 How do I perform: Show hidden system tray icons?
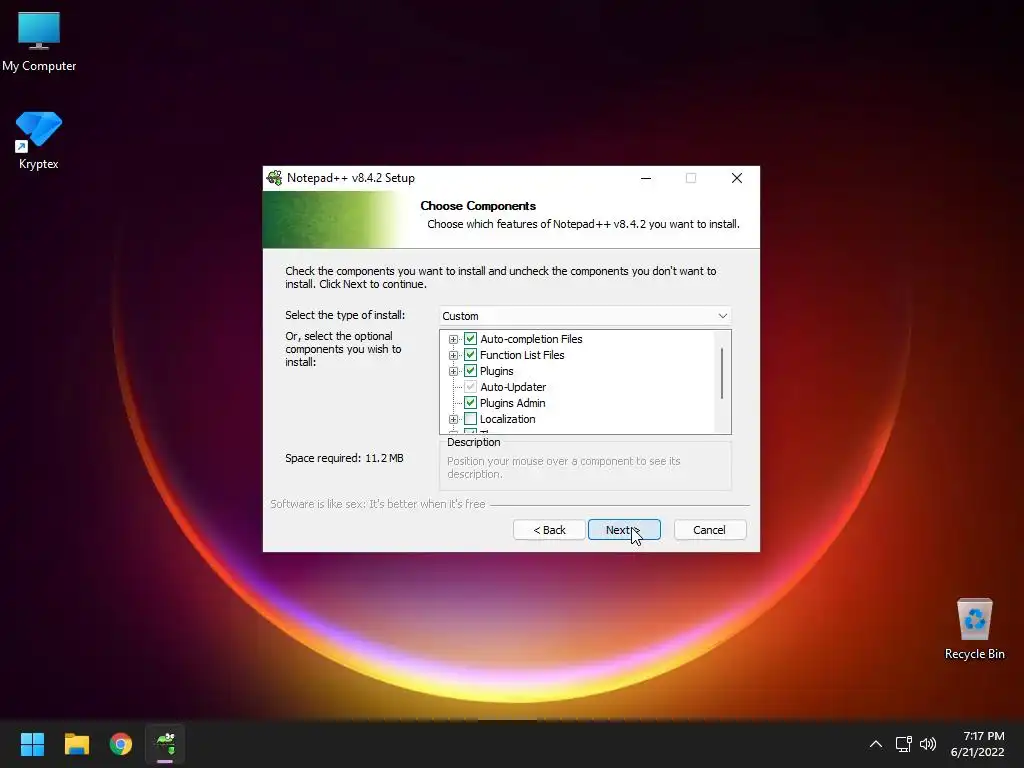click(x=876, y=744)
